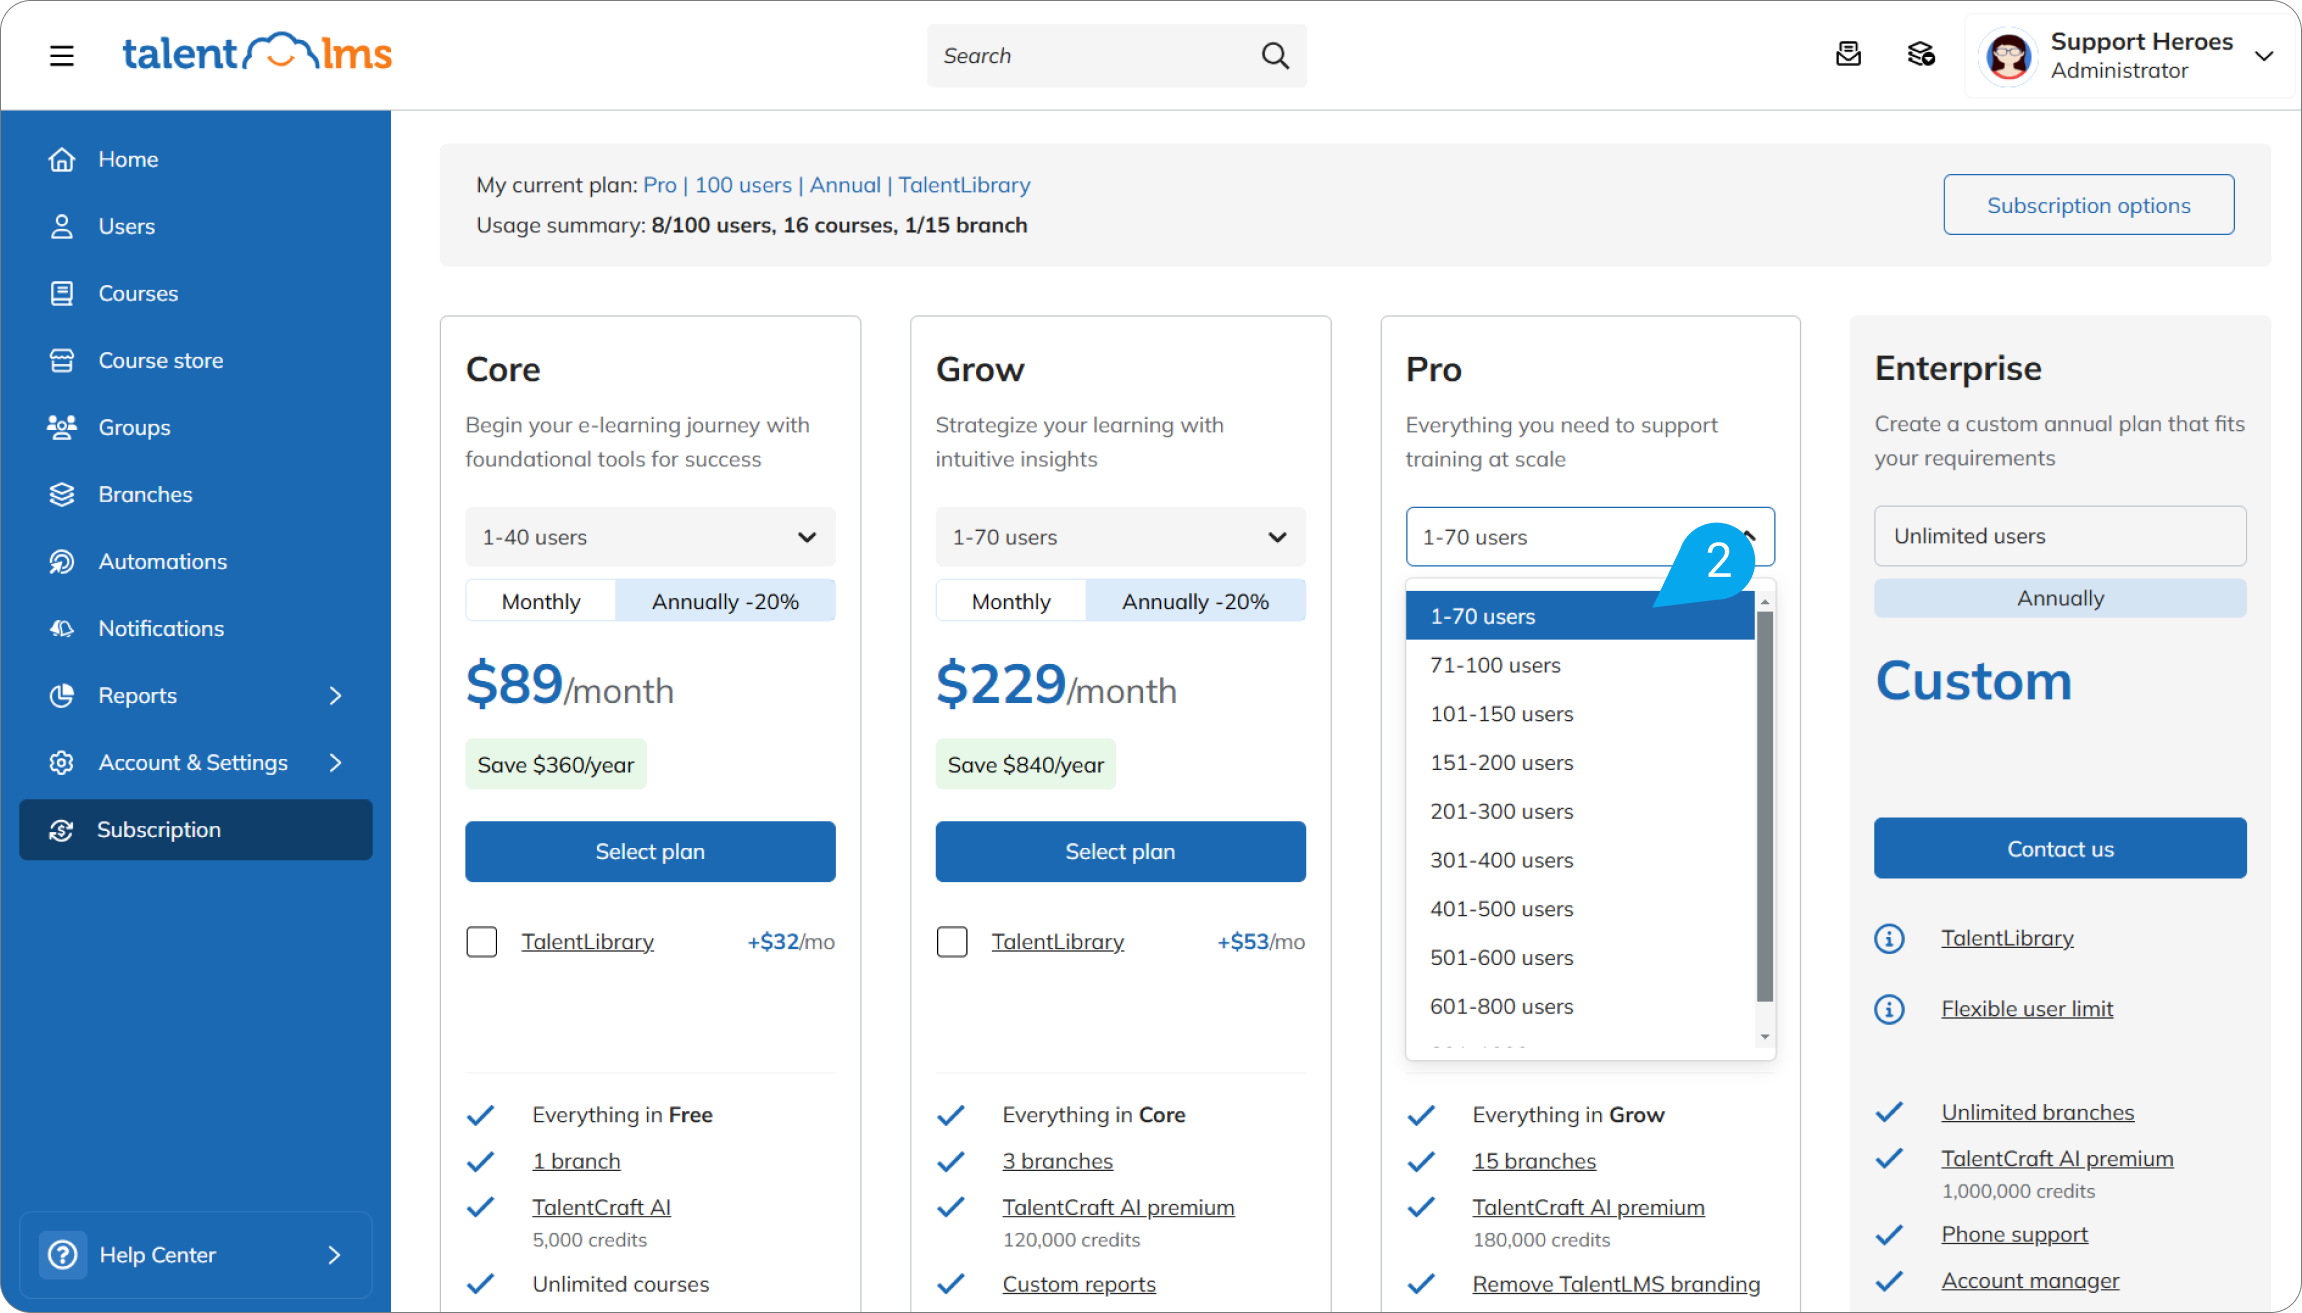
Task: Click the Groups sidebar icon
Action: [x=62, y=427]
